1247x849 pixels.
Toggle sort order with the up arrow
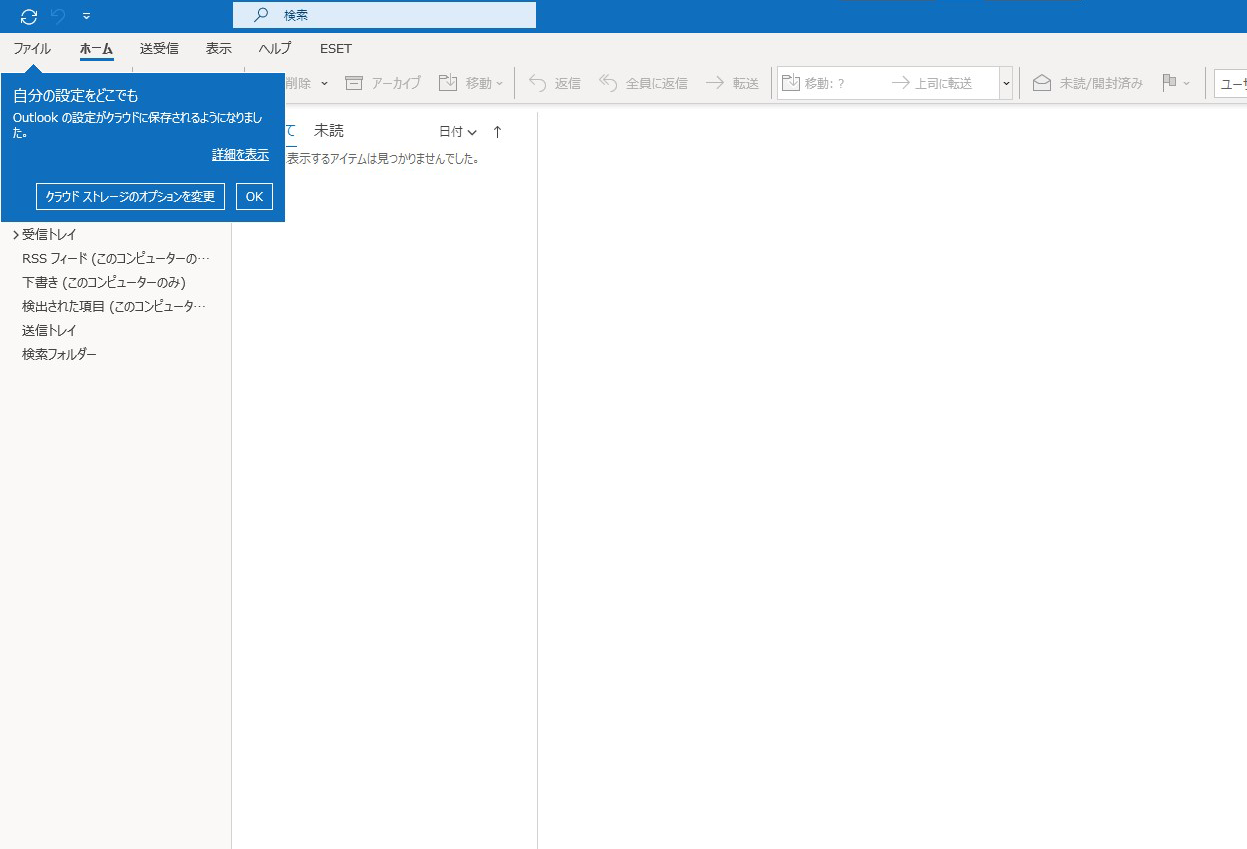pyautogui.click(x=497, y=132)
